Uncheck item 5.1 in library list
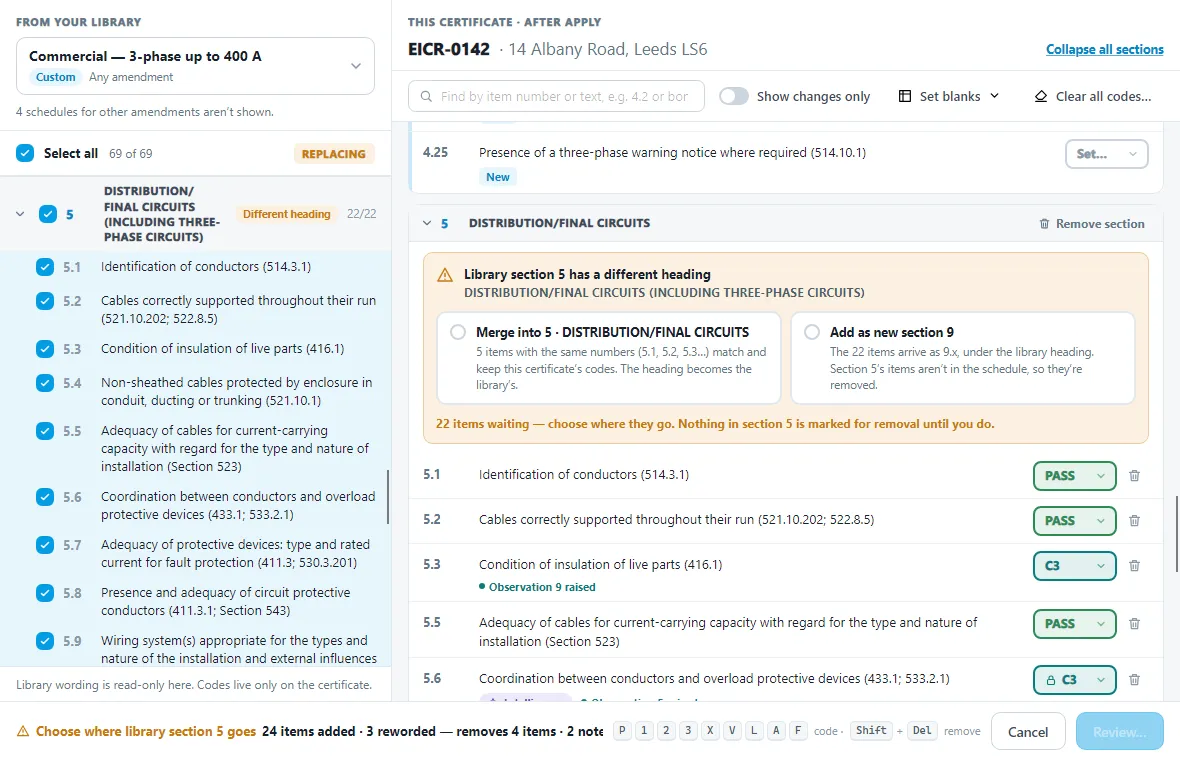 click(44, 267)
